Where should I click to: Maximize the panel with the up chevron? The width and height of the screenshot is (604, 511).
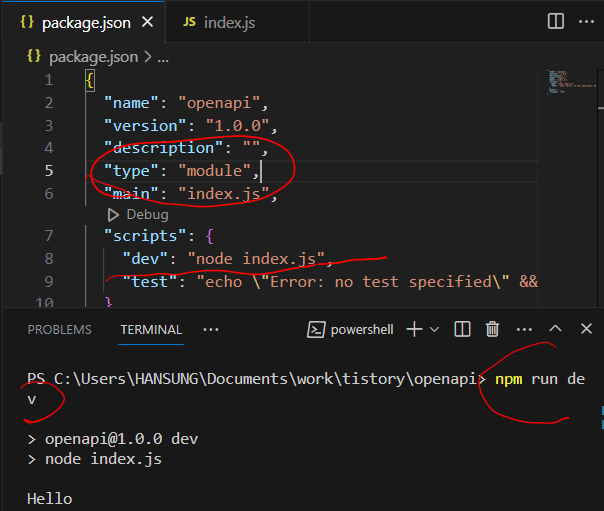pyautogui.click(x=555, y=328)
